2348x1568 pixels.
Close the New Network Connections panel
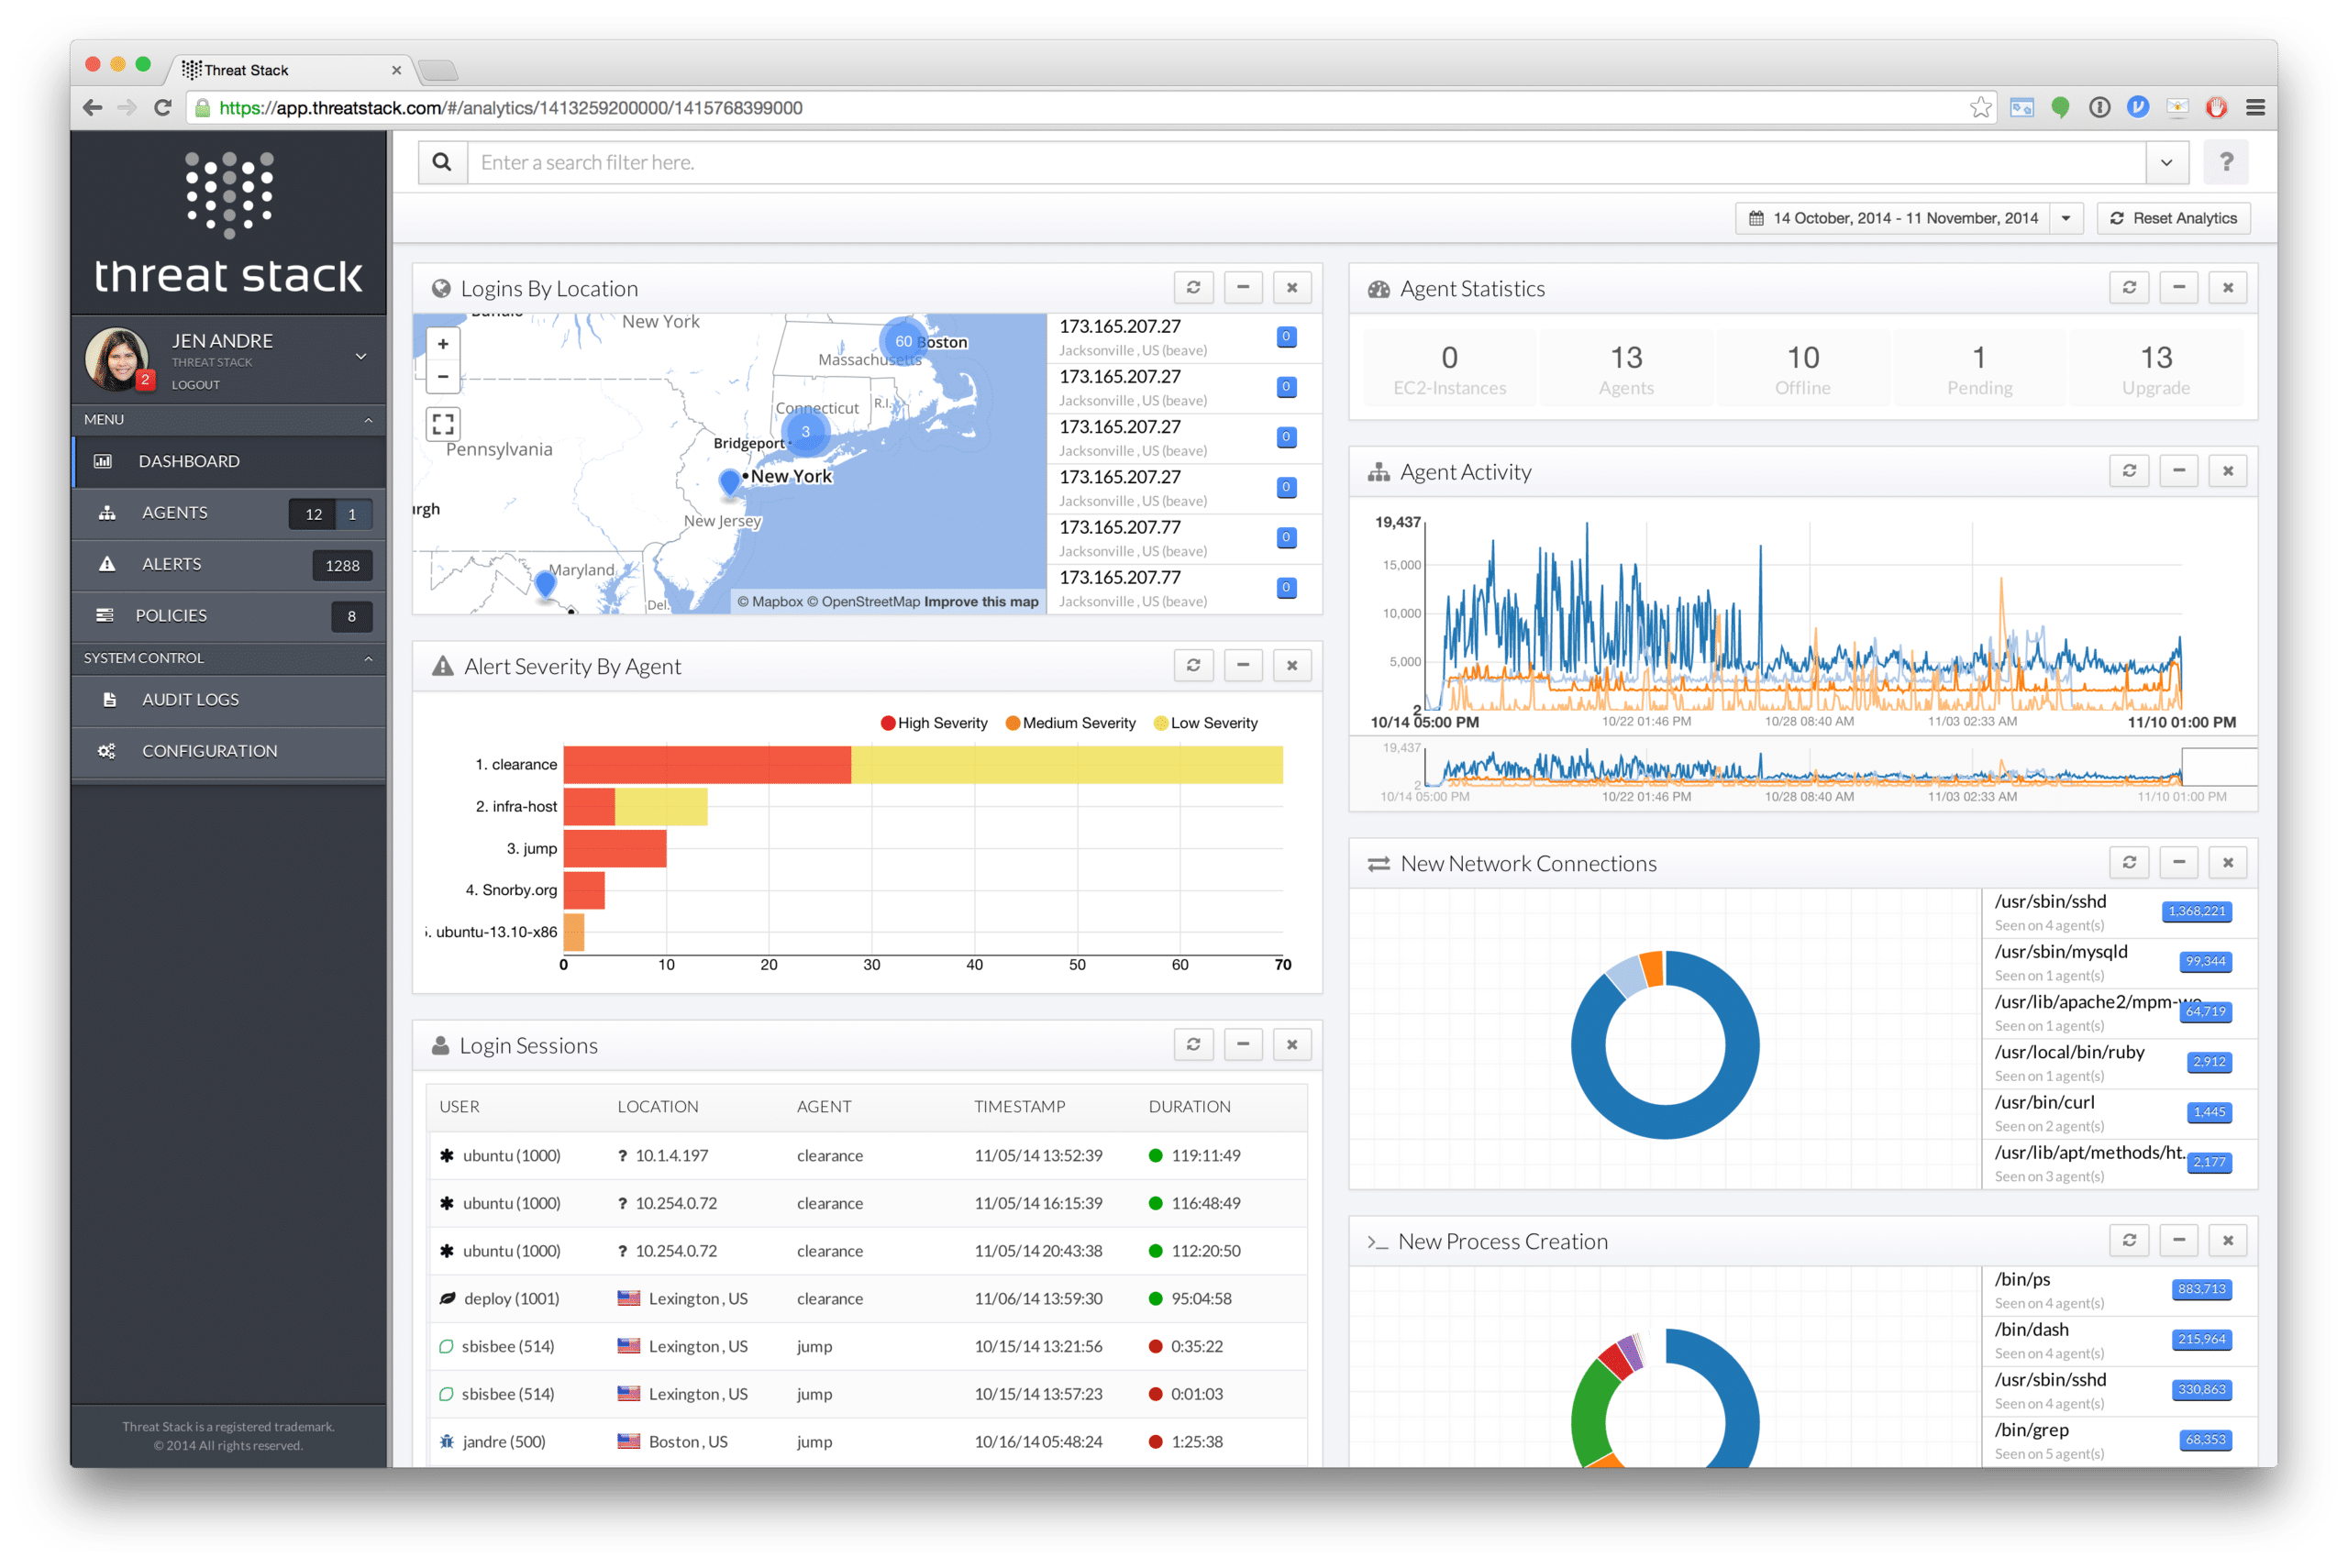coord(2228,862)
